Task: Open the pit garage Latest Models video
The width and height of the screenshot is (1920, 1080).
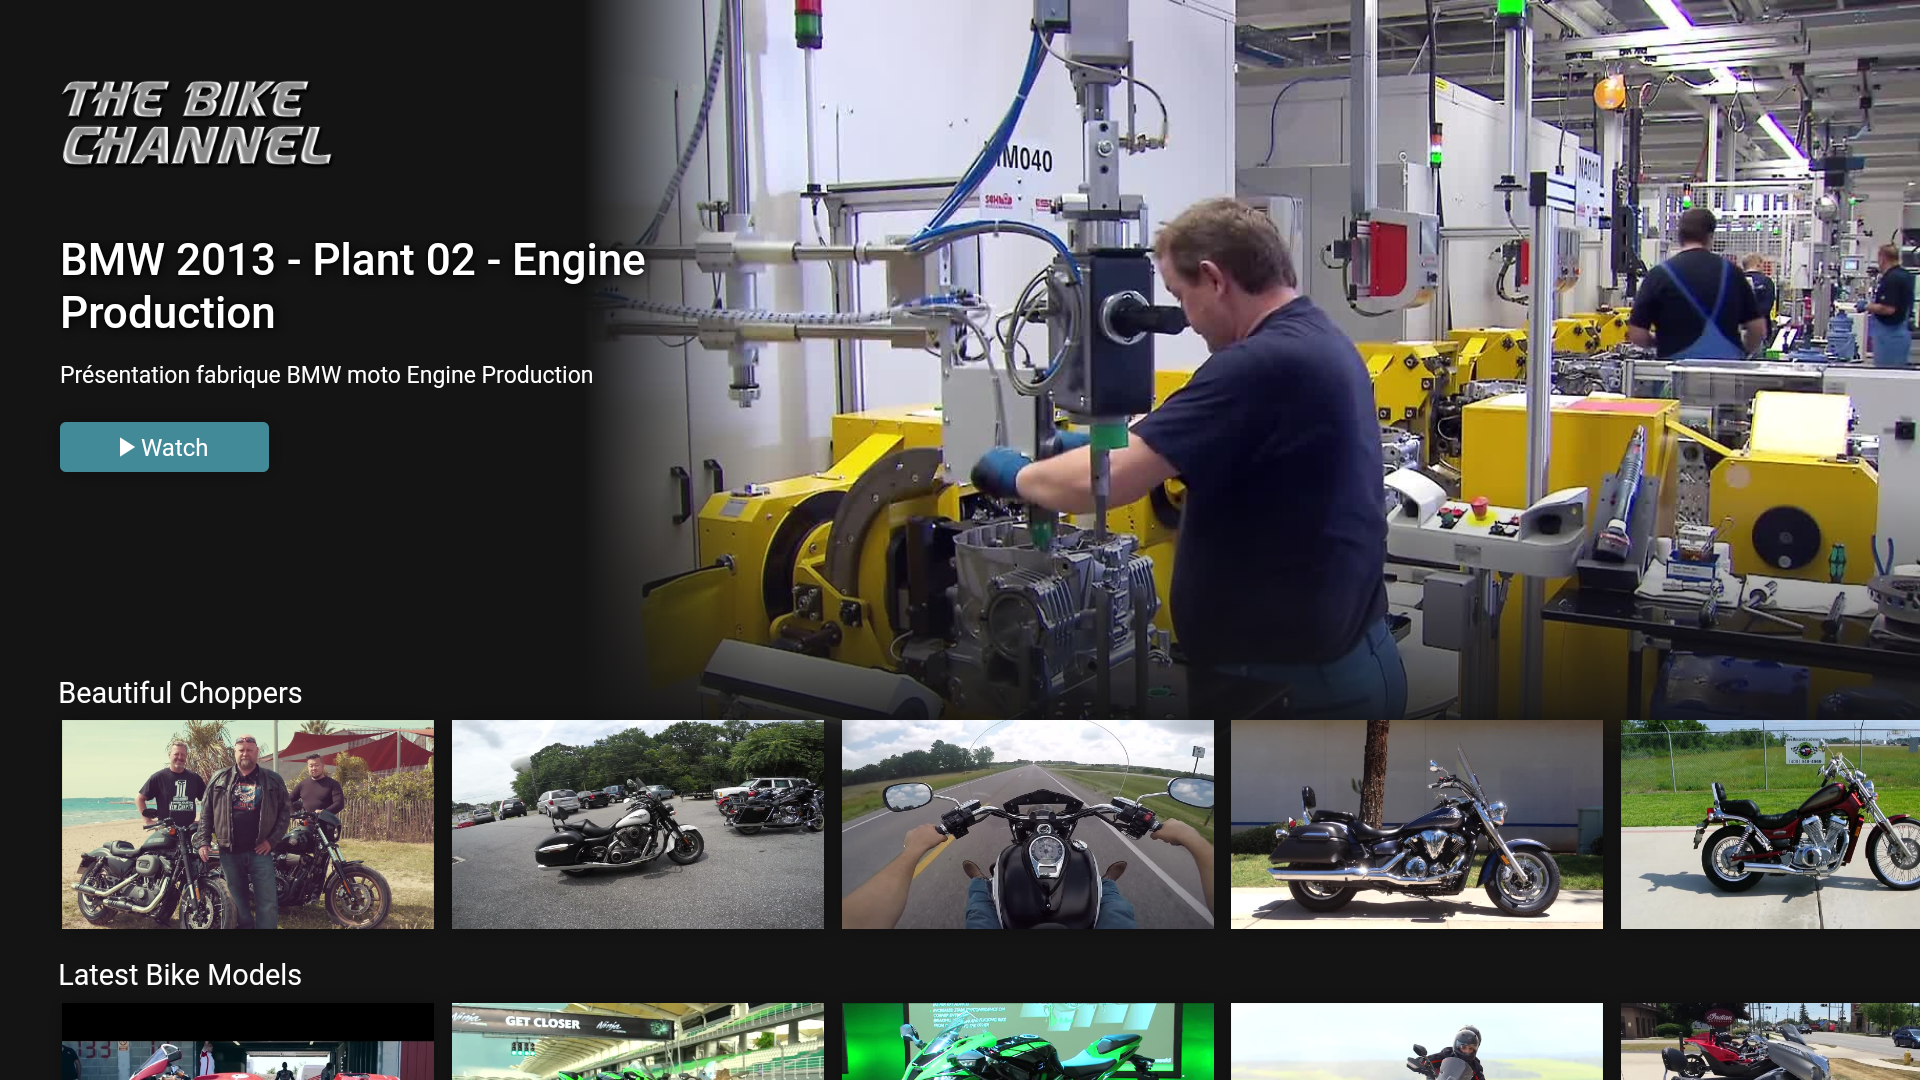Action: (x=248, y=1041)
